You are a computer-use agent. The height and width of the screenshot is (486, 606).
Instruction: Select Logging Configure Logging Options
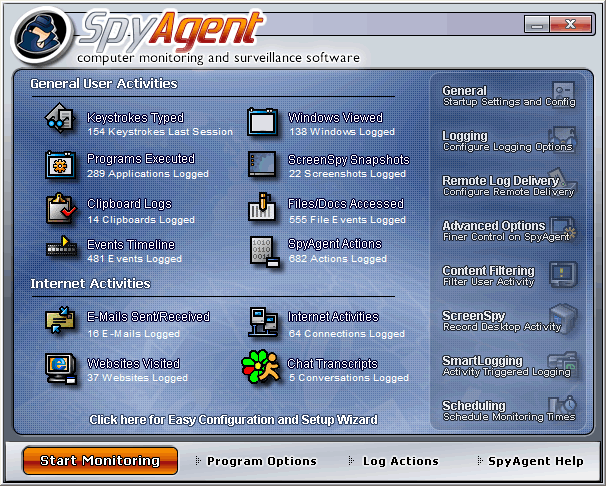[507, 141]
